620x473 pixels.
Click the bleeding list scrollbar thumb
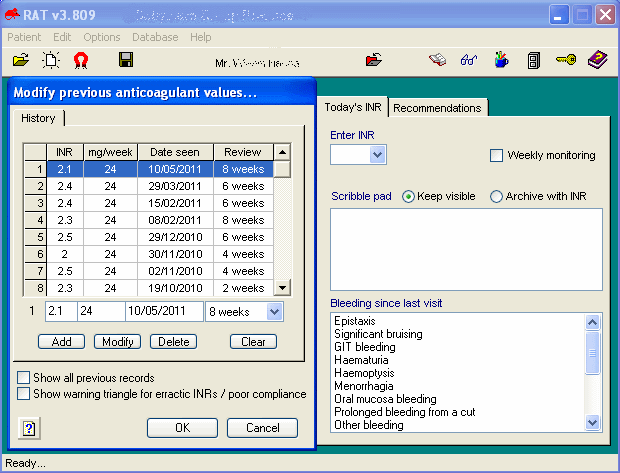pos(592,353)
